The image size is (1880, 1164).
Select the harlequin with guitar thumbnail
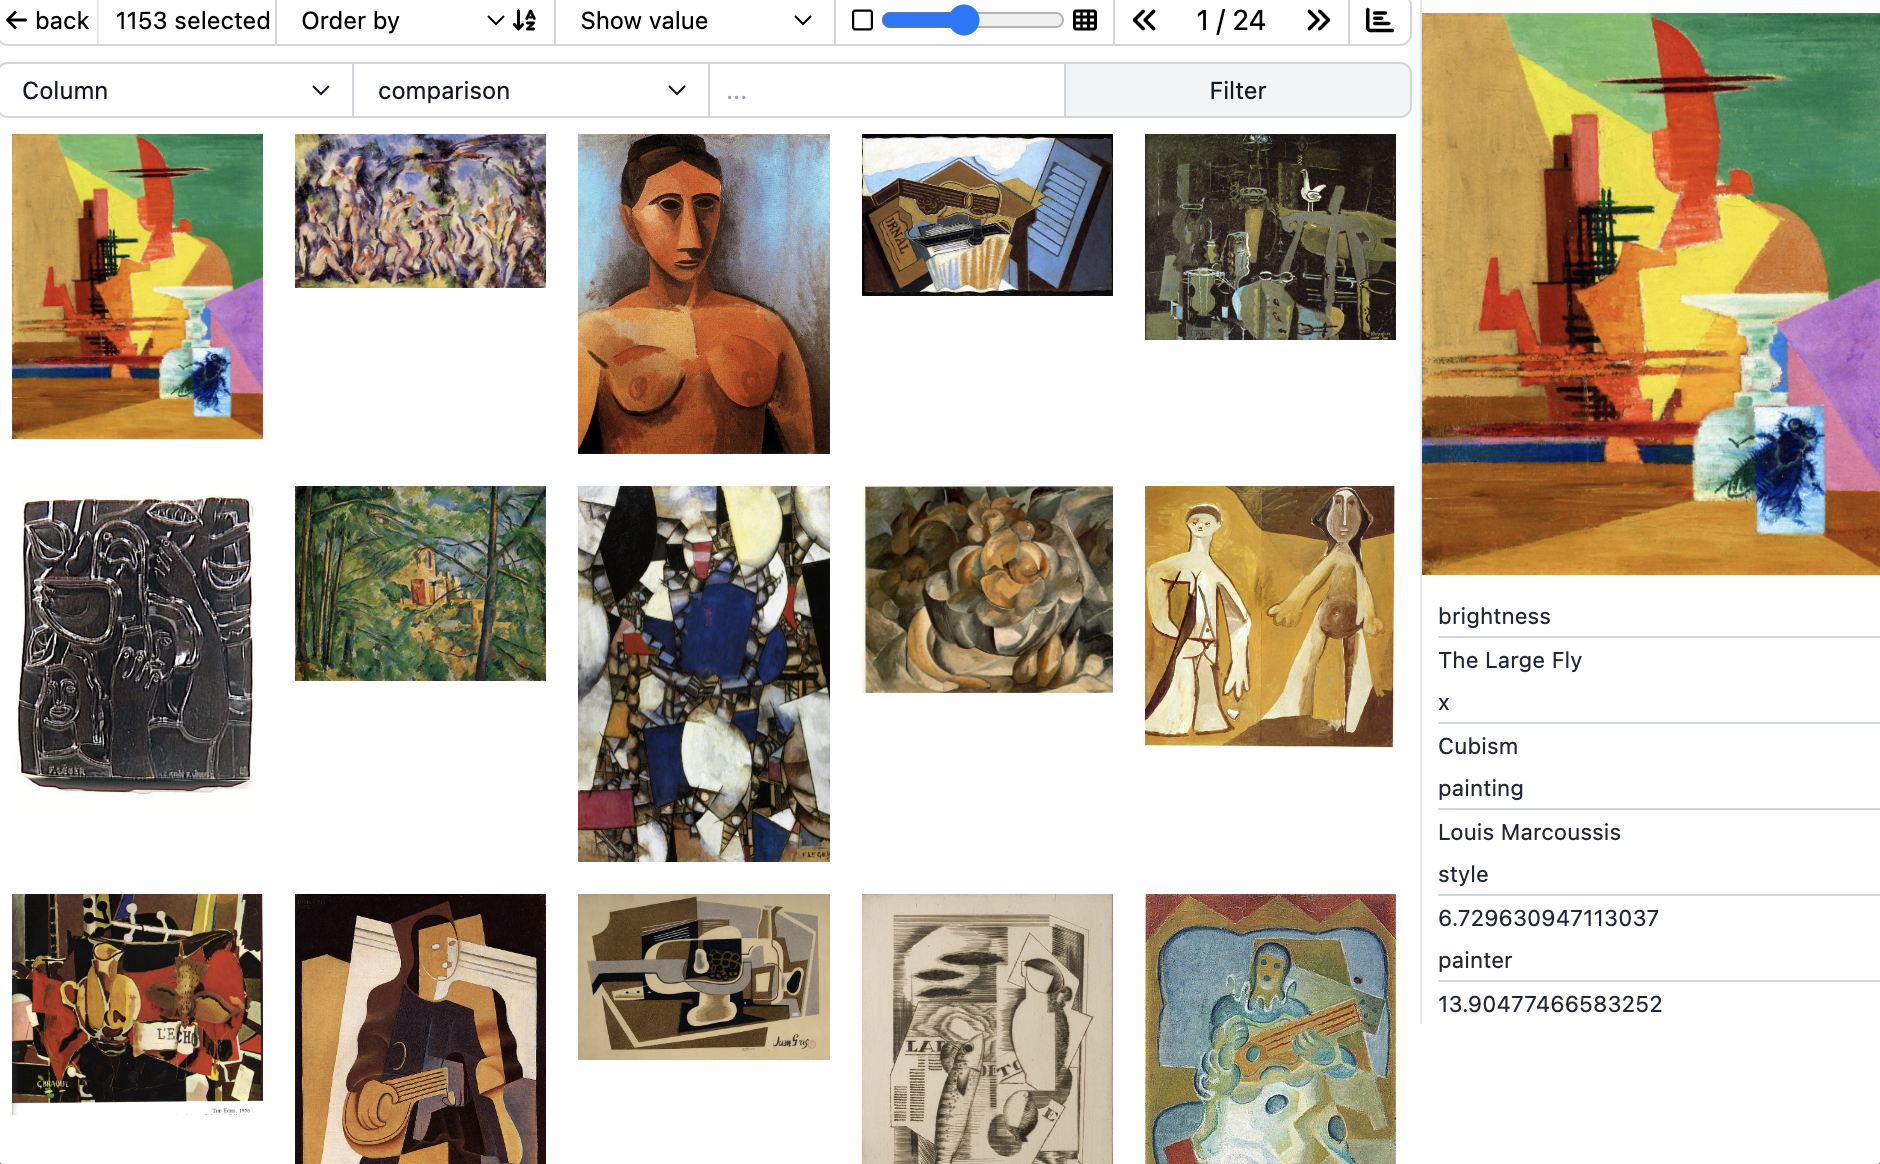coord(420,1029)
